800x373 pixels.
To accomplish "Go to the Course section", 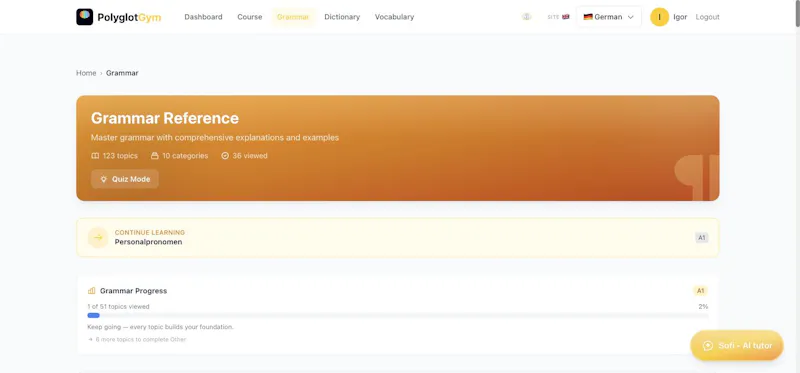I will click(x=249, y=17).
